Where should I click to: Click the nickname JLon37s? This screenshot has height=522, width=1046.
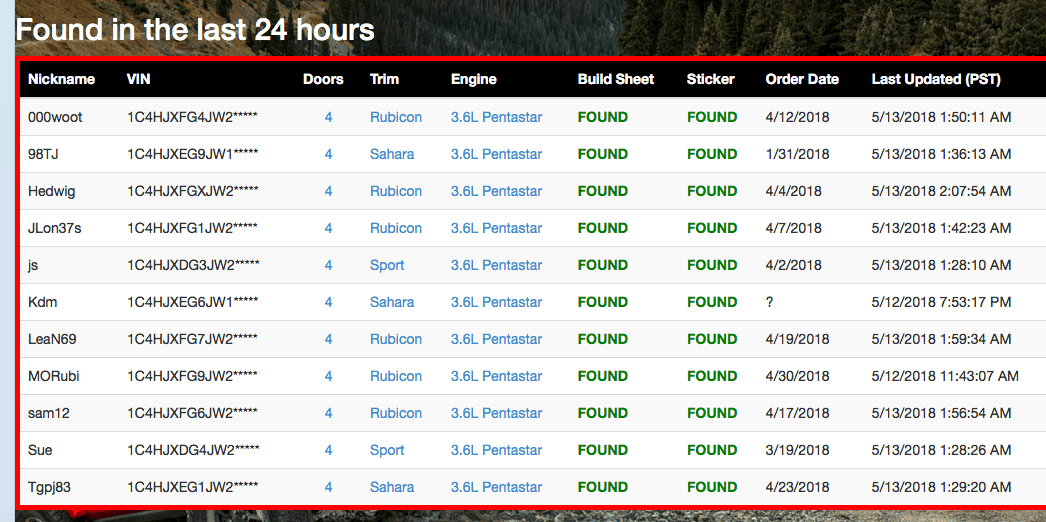pyautogui.click(x=55, y=228)
